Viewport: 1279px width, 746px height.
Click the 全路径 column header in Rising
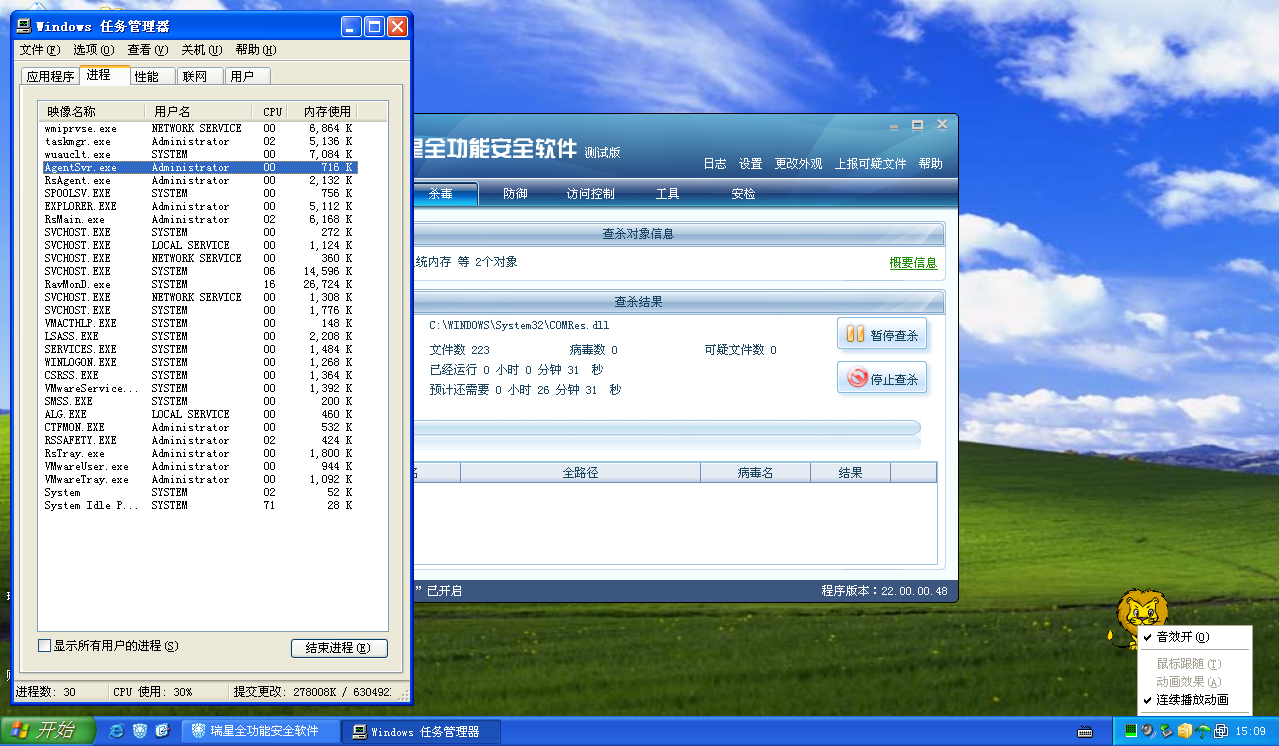(580, 472)
